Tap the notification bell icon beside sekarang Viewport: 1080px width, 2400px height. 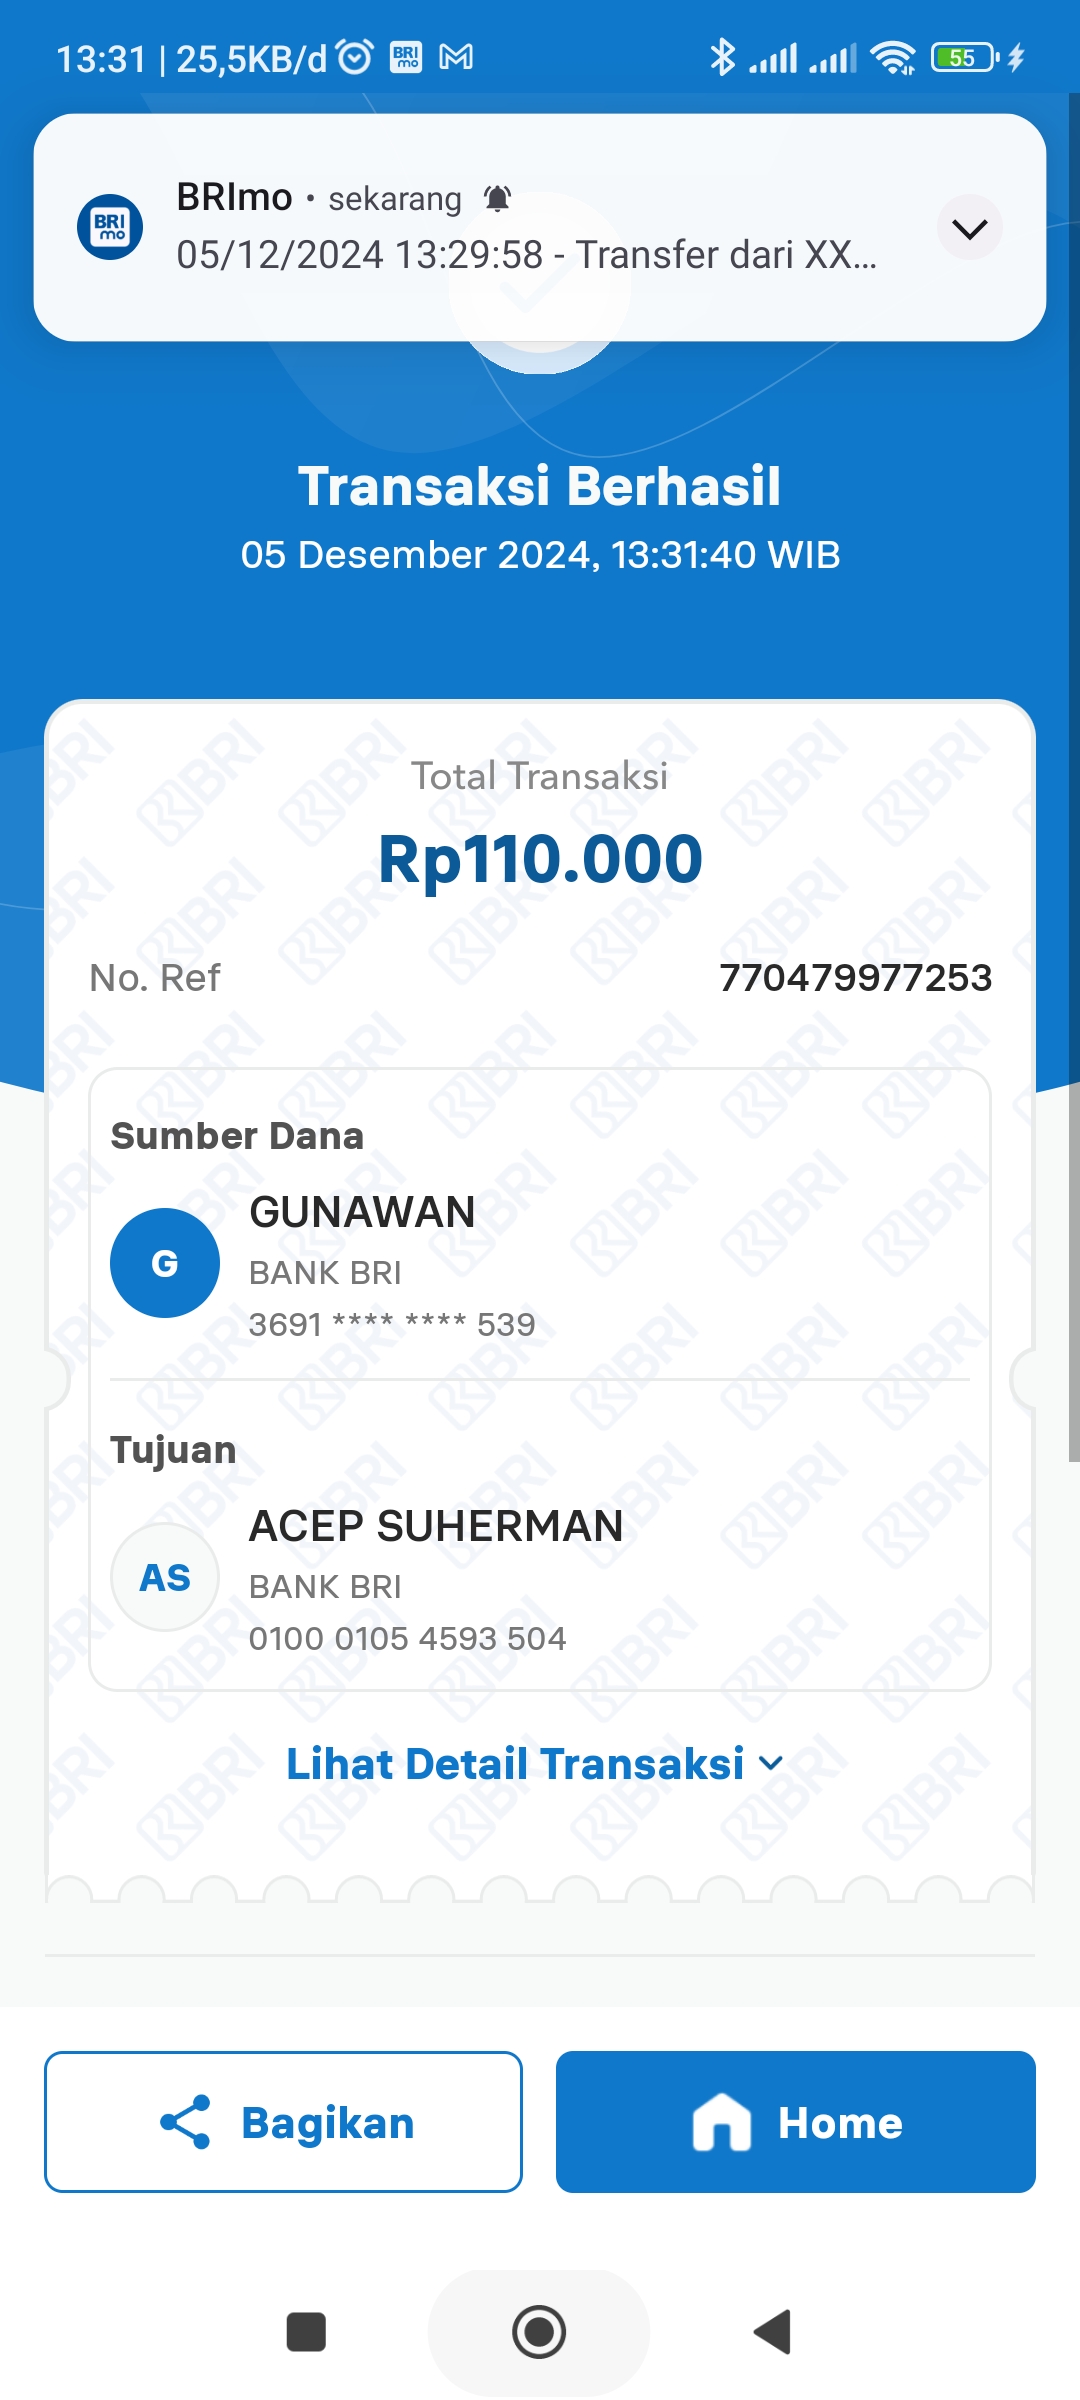click(497, 199)
